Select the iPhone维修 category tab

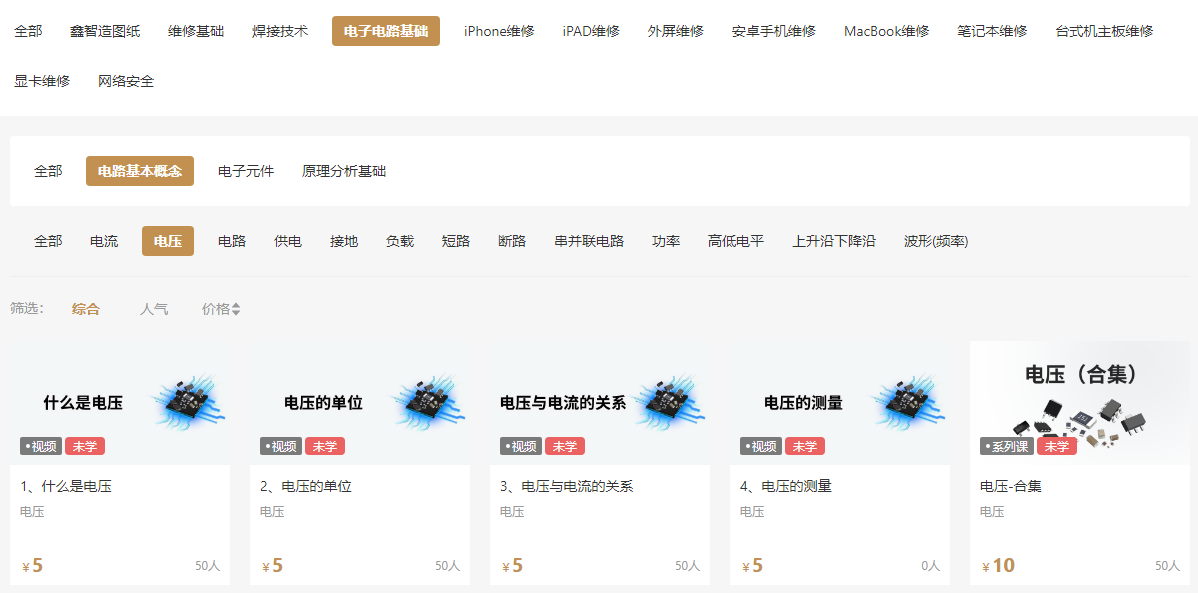click(x=499, y=31)
